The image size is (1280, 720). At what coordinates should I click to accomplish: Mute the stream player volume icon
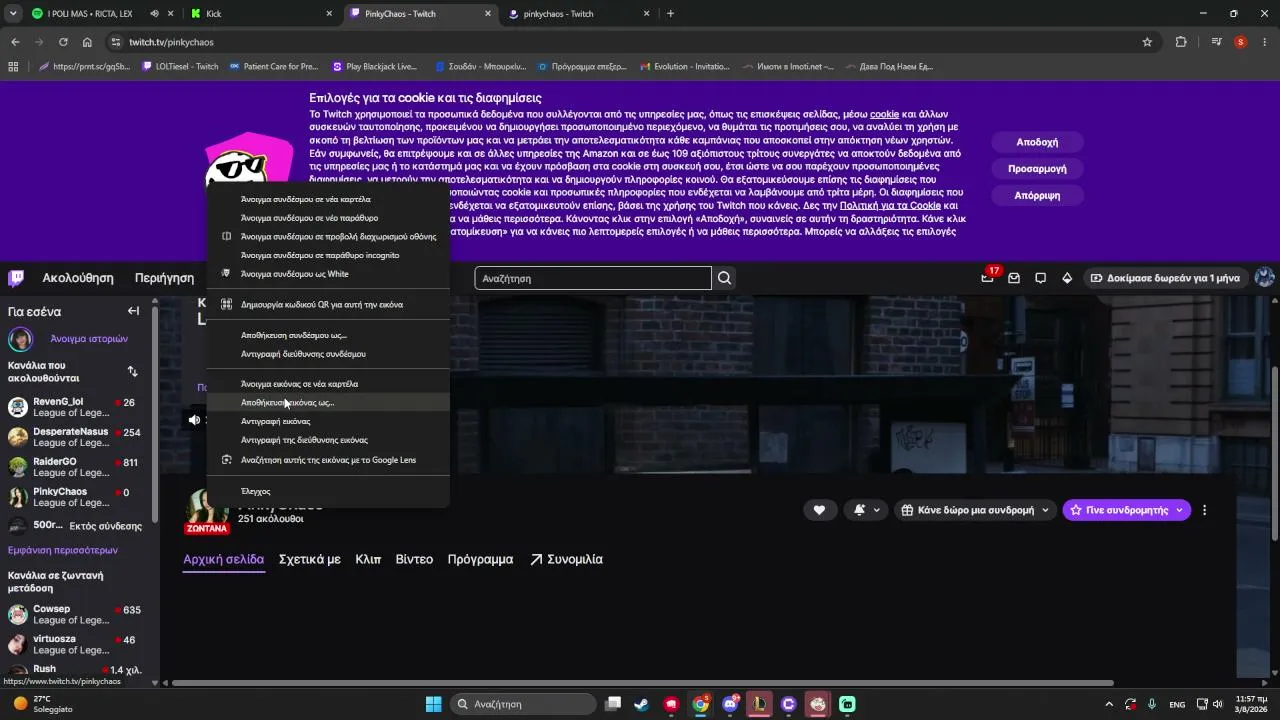195,420
